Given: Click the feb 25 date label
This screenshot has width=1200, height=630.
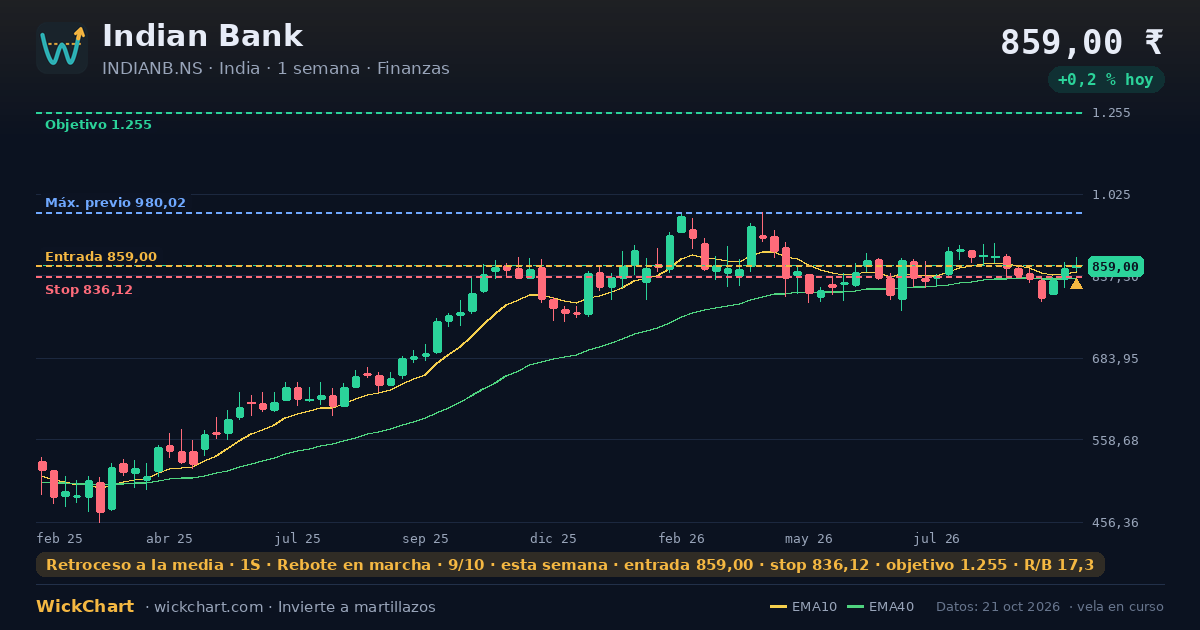Looking at the screenshot, I should pyautogui.click(x=60, y=538).
